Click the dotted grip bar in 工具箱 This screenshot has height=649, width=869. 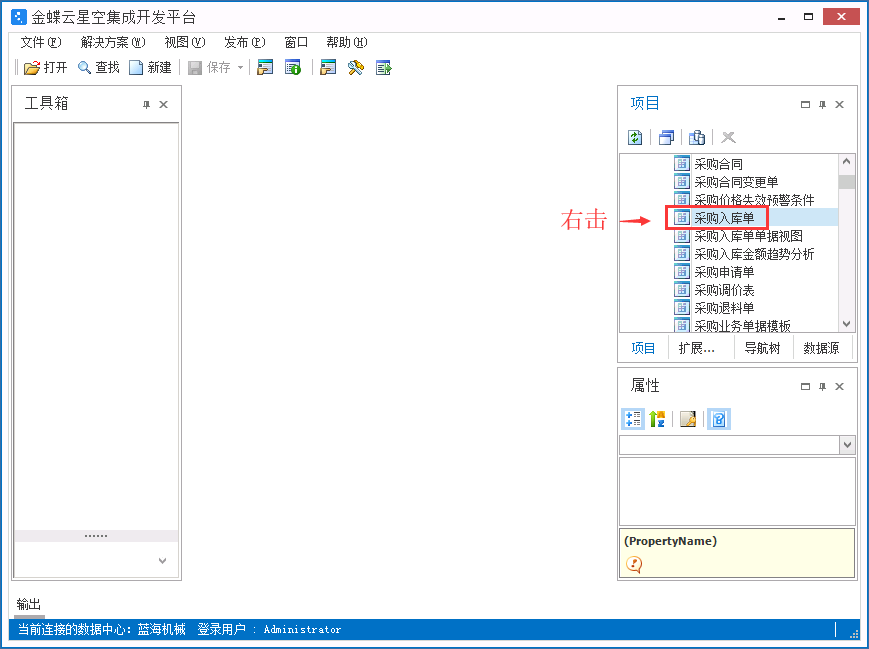pos(96,536)
